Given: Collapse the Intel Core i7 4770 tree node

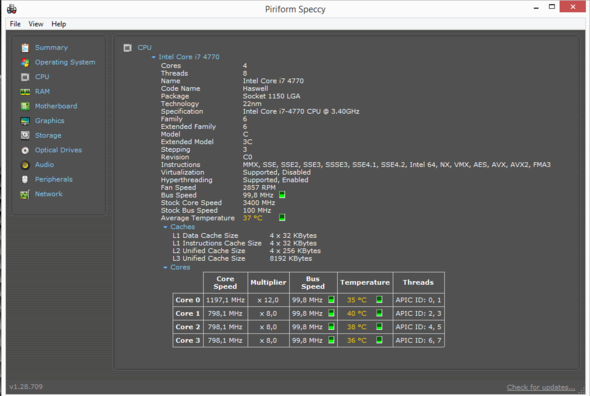Looking at the screenshot, I should [x=154, y=57].
